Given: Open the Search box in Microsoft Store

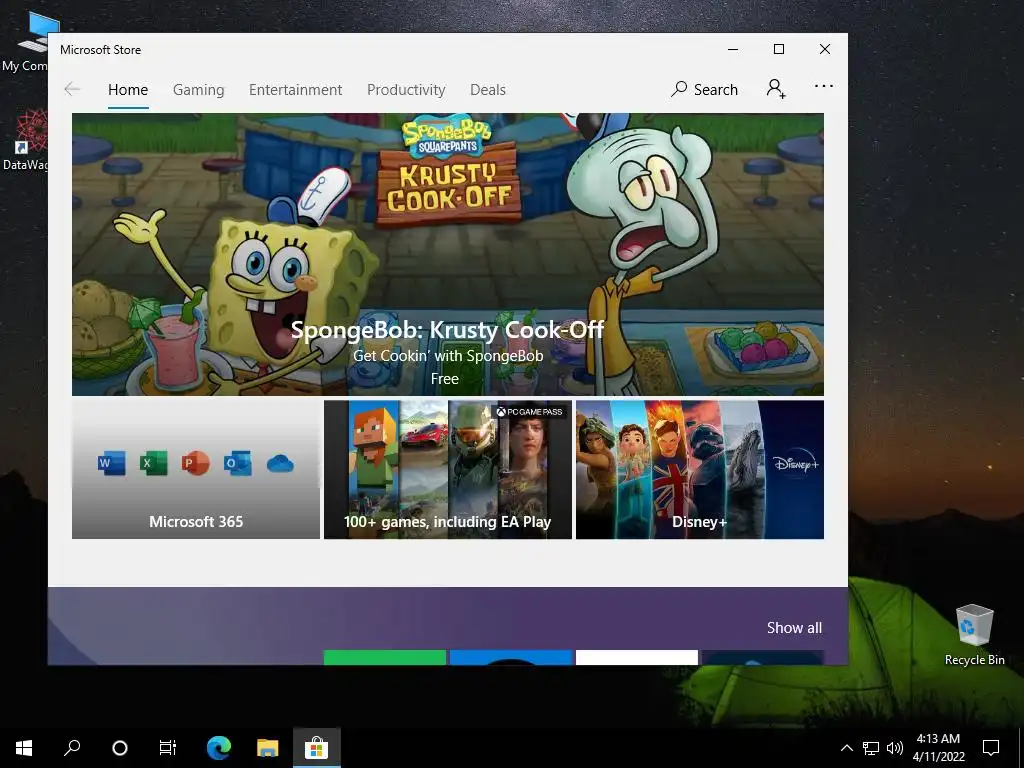Looking at the screenshot, I should [704, 89].
